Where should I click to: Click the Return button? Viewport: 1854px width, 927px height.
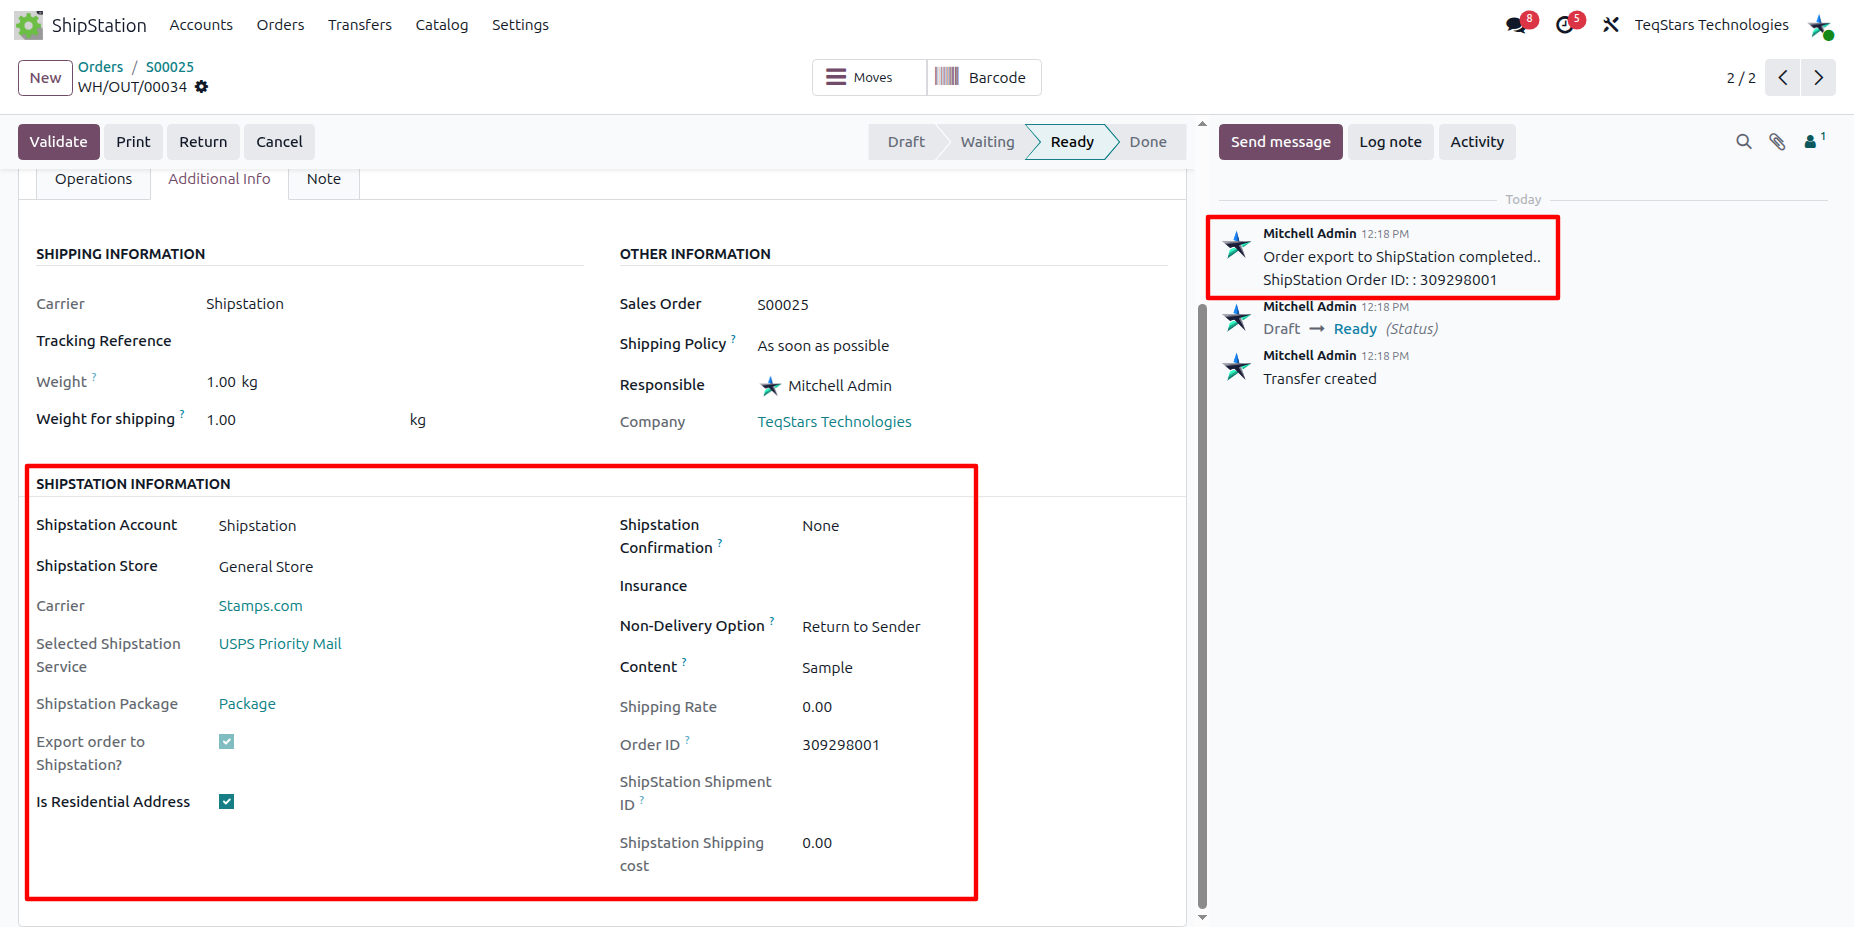coord(203,142)
